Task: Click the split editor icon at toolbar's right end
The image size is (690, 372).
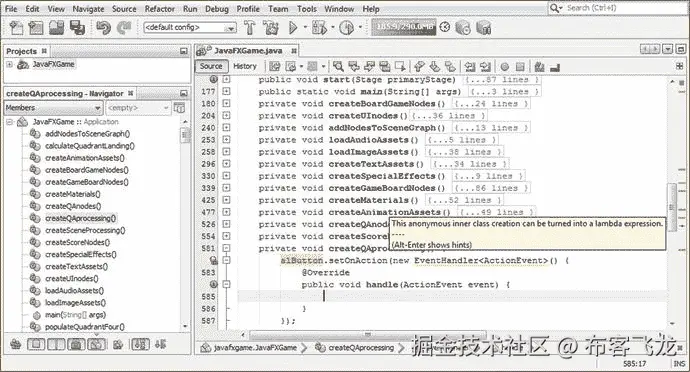Action: point(679,66)
